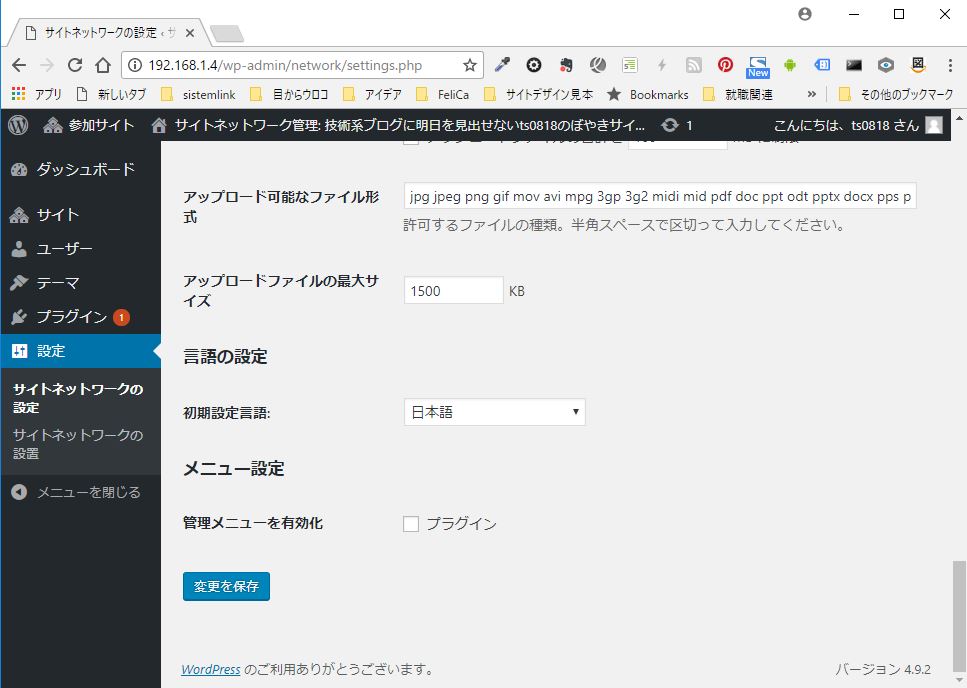The height and width of the screenshot is (688, 967).
Task: Open the アイデア bookmark folder
Action: (x=373, y=94)
